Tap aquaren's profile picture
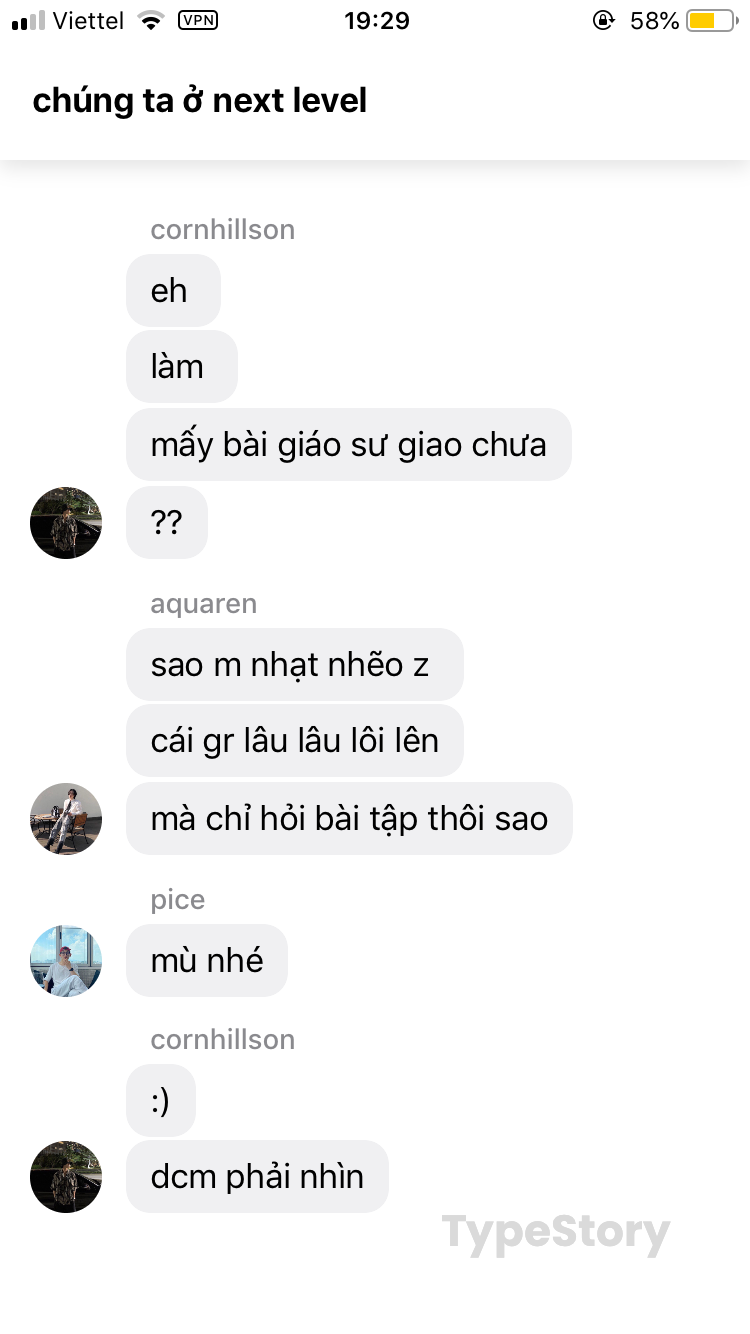This screenshot has width=750, height=1334. click(x=66, y=819)
